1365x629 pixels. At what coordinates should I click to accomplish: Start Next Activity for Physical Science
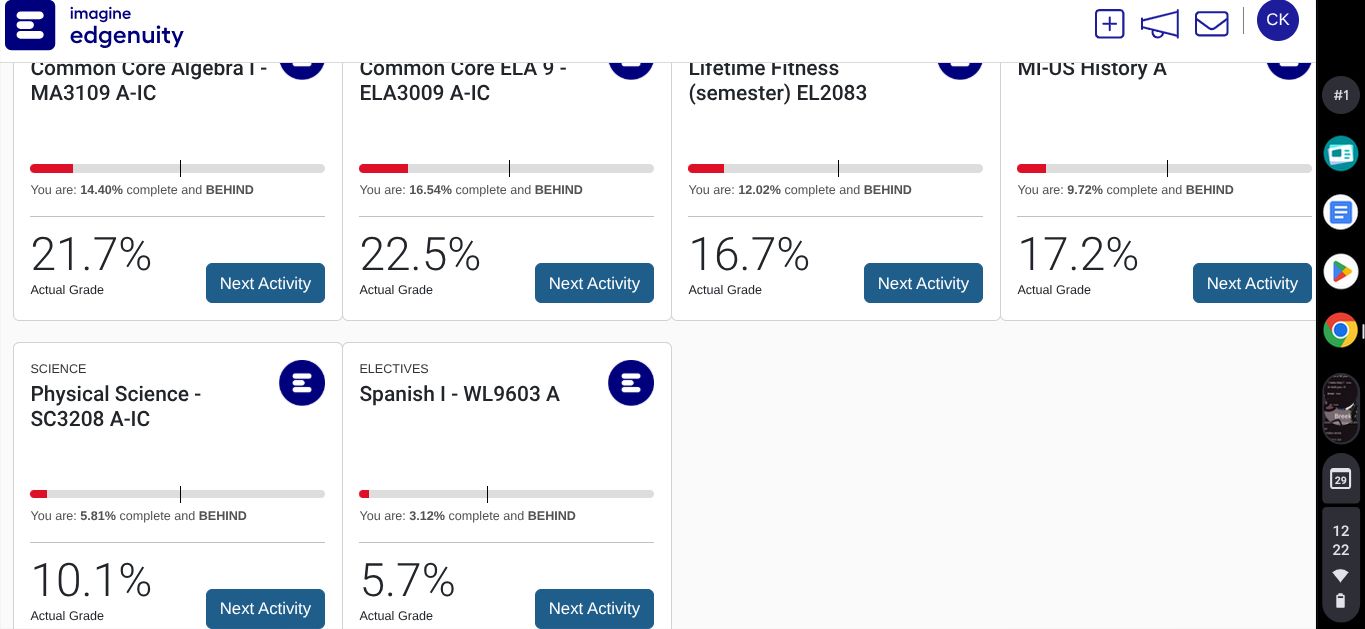pyautogui.click(x=265, y=608)
